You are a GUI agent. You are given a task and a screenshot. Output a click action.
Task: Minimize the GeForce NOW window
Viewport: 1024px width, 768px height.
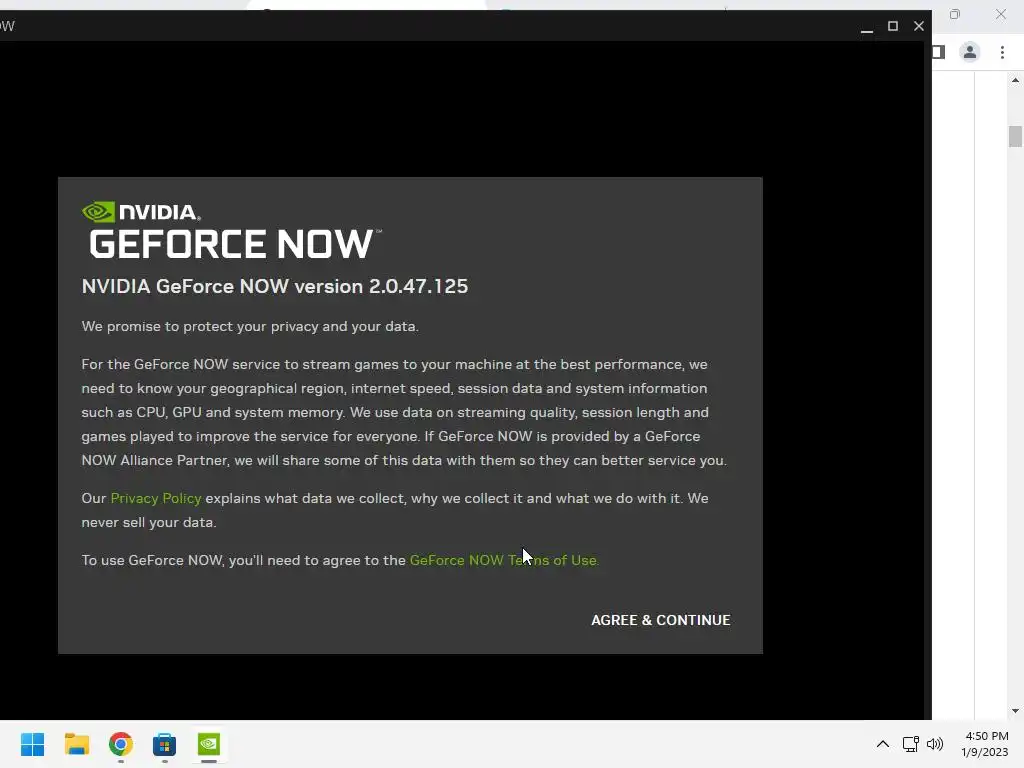867,27
